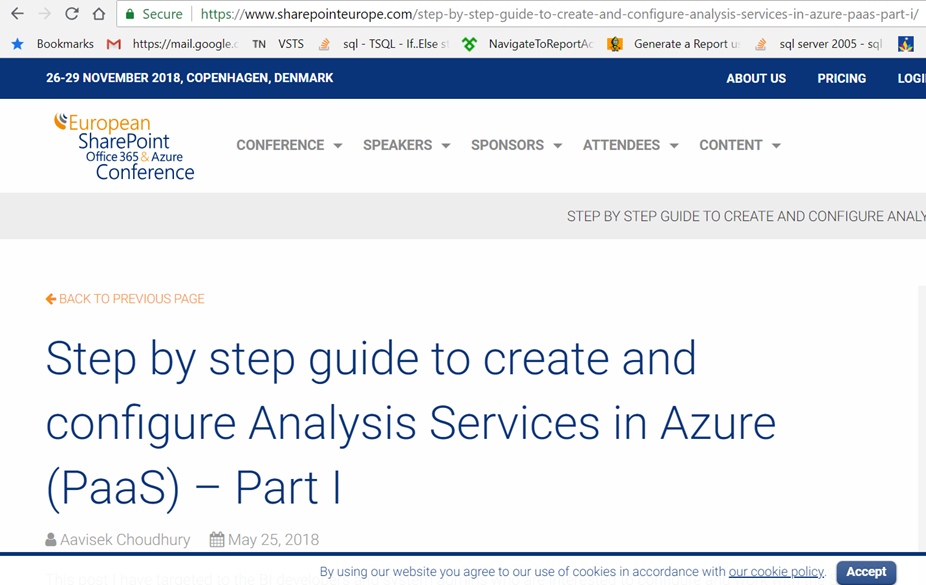Viewport: 926px width, 585px height.
Task: Open the VSTS bookmark
Action: (x=291, y=44)
